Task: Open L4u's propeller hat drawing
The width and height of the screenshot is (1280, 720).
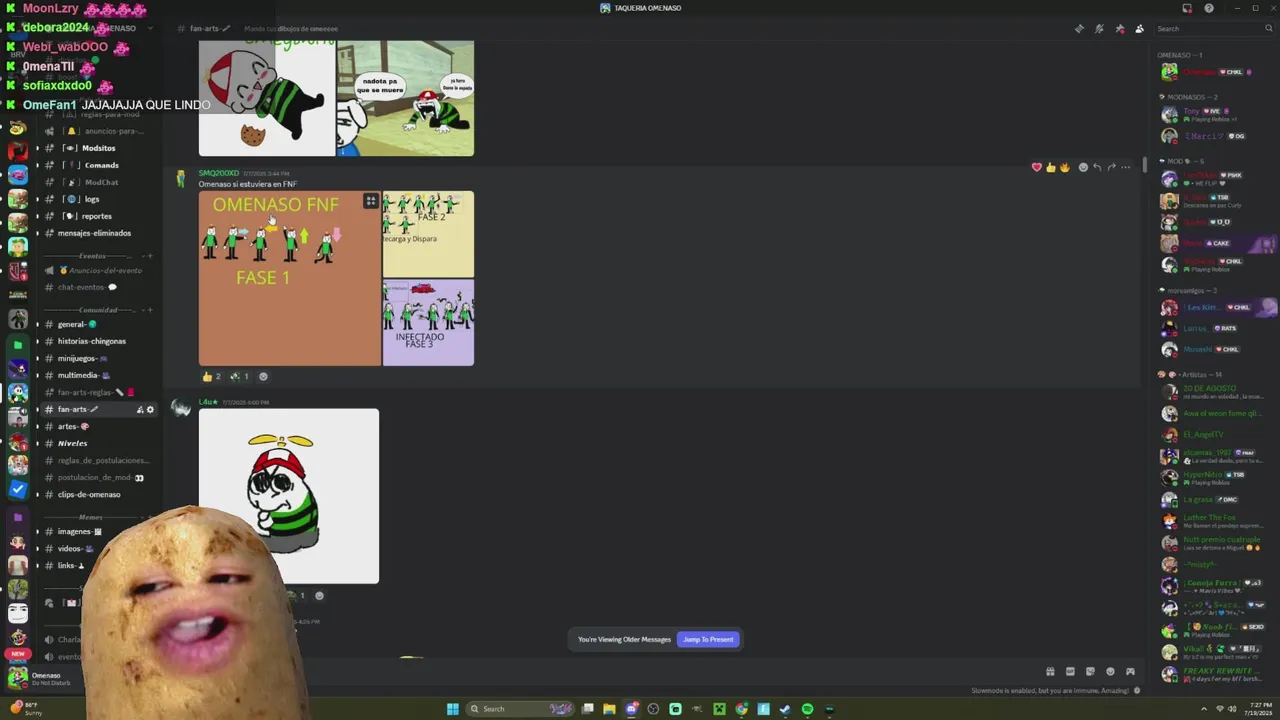Action: pos(289,496)
